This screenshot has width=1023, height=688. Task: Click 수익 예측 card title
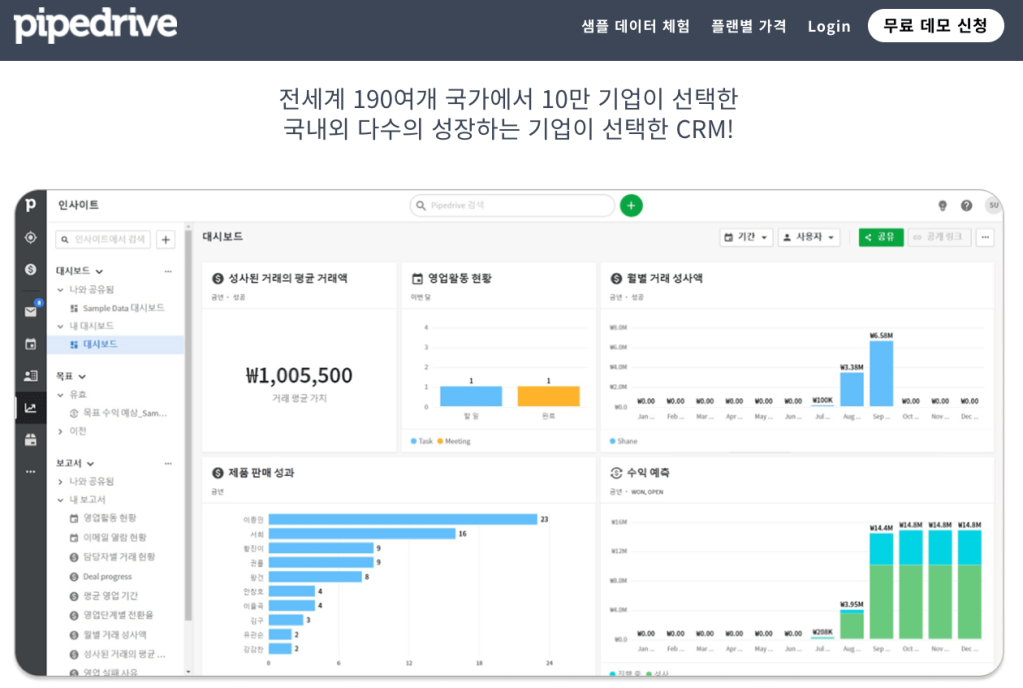[x=648, y=473]
